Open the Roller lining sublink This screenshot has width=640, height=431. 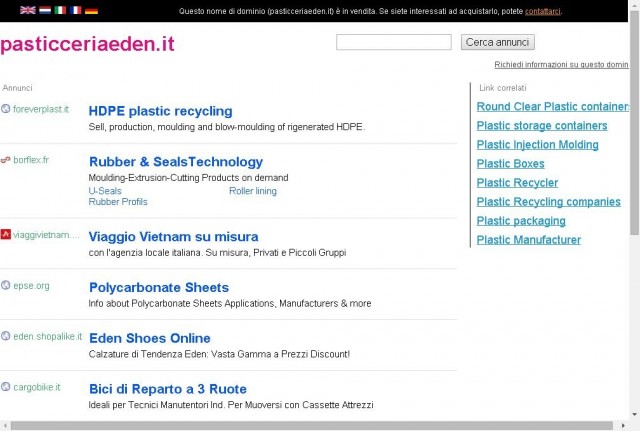pos(253,191)
